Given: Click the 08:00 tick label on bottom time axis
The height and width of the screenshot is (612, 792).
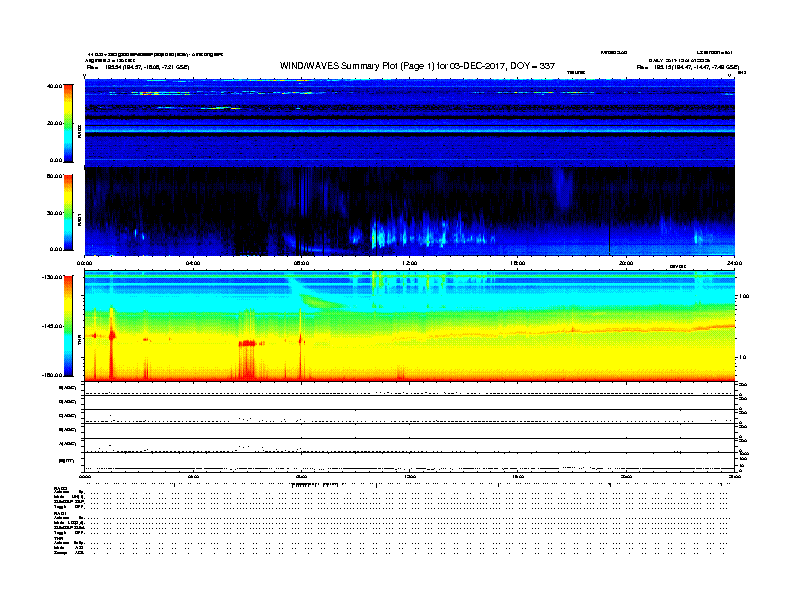Looking at the screenshot, I should (302, 476).
